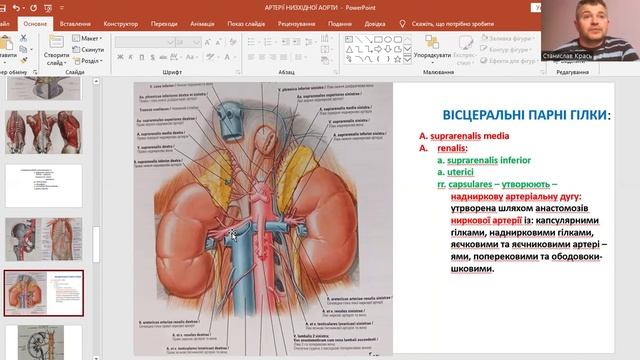Select the Curve line shape
640x360 pixels.
coord(368,59)
